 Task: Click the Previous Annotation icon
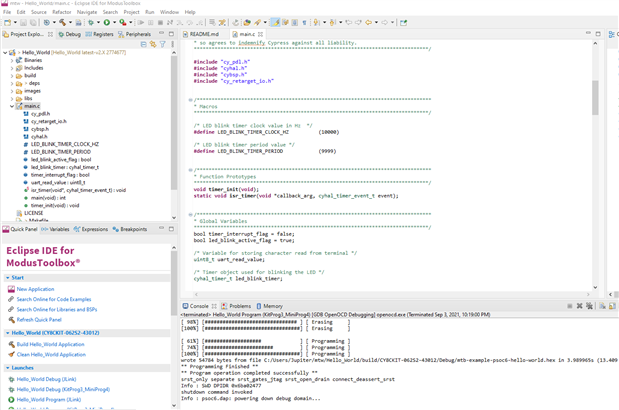point(332,22)
